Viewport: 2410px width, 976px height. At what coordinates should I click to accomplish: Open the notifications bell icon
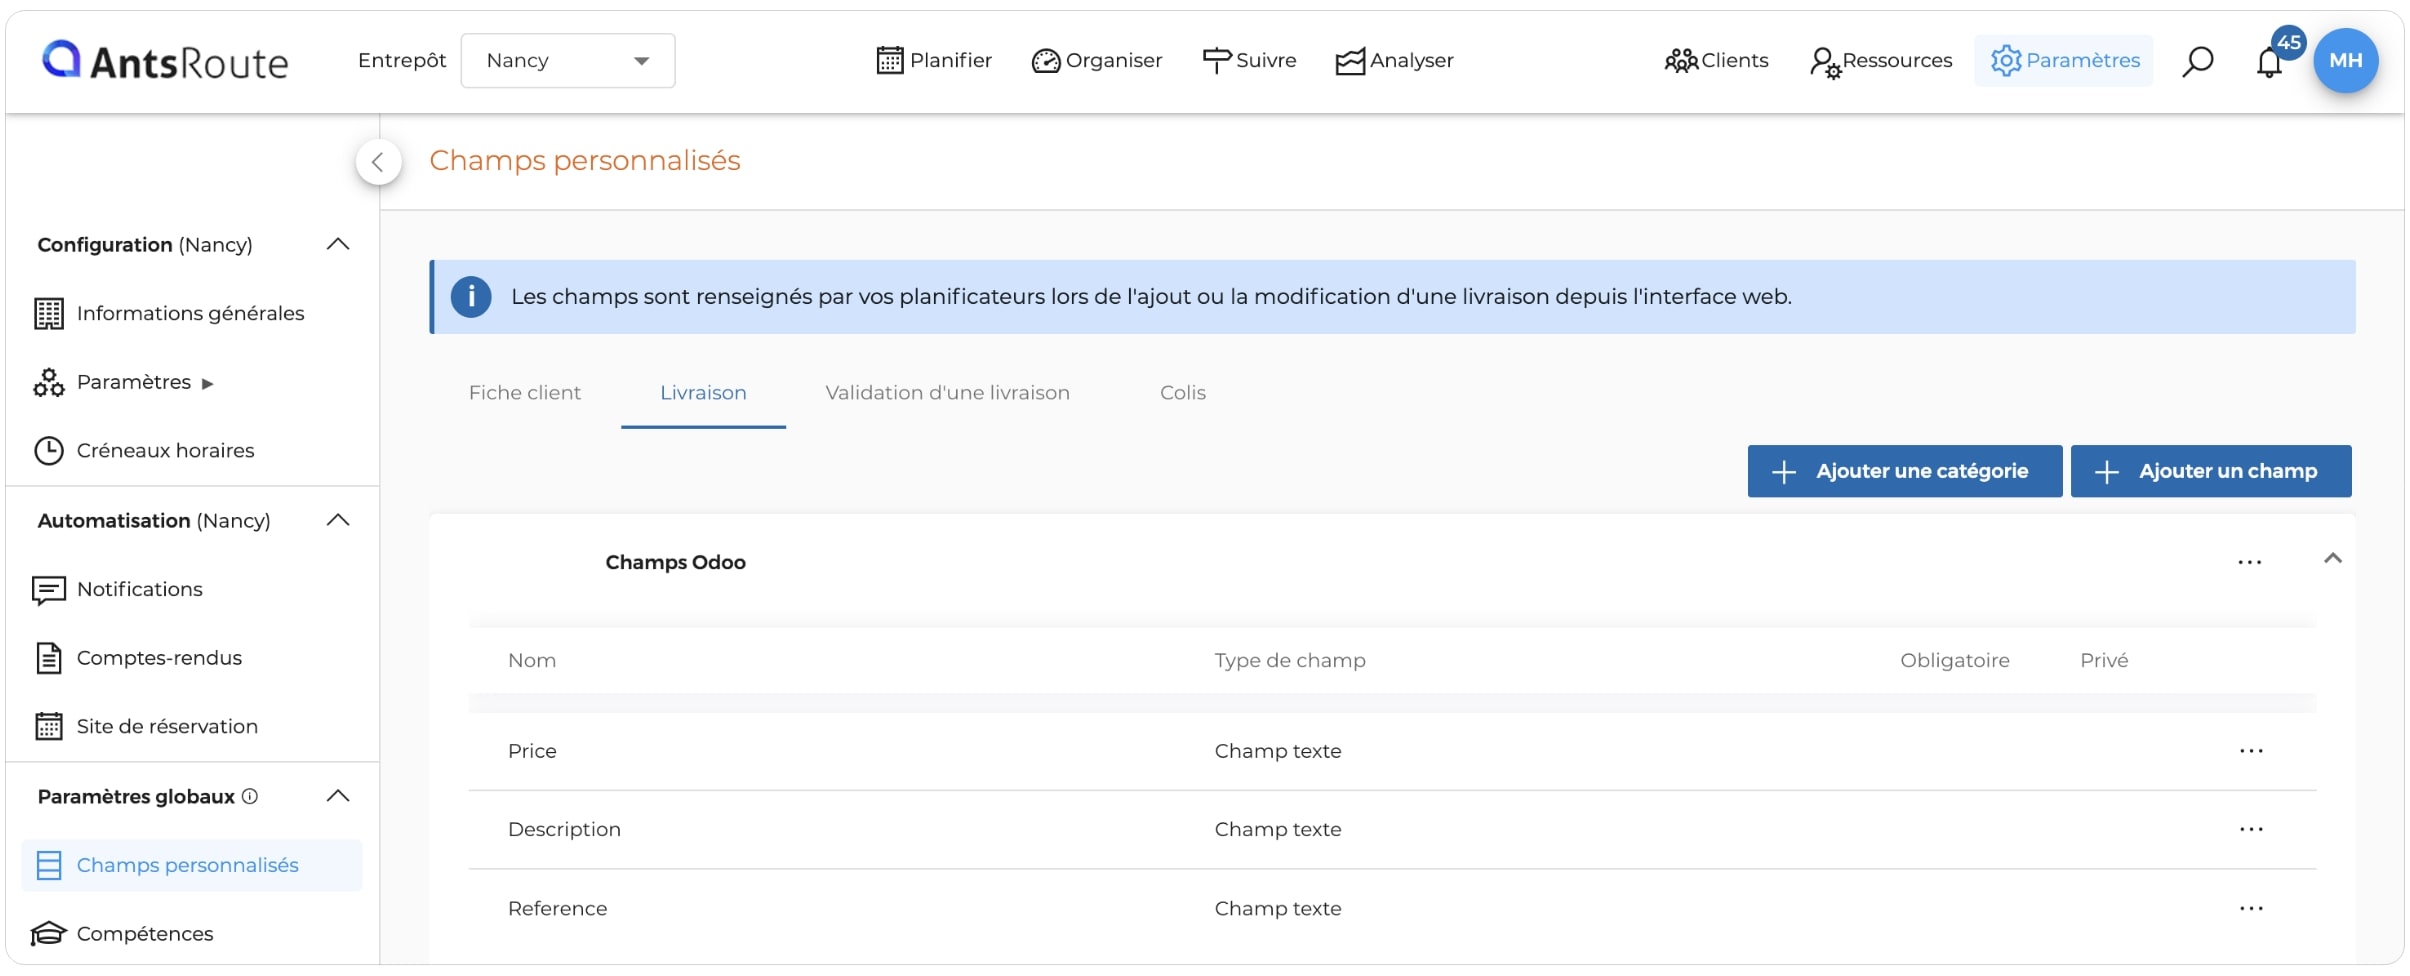tap(2270, 63)
